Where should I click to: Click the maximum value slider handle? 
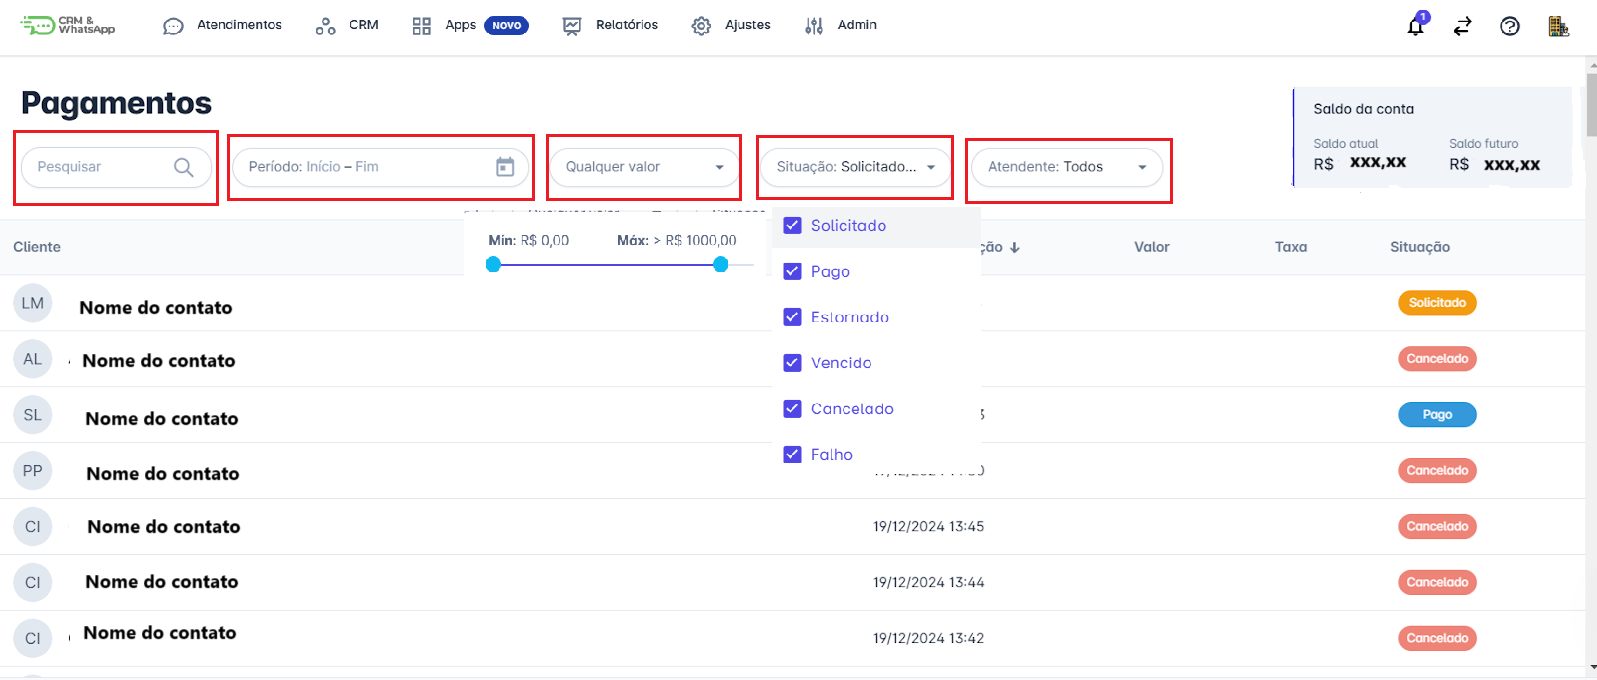[720, 264]
